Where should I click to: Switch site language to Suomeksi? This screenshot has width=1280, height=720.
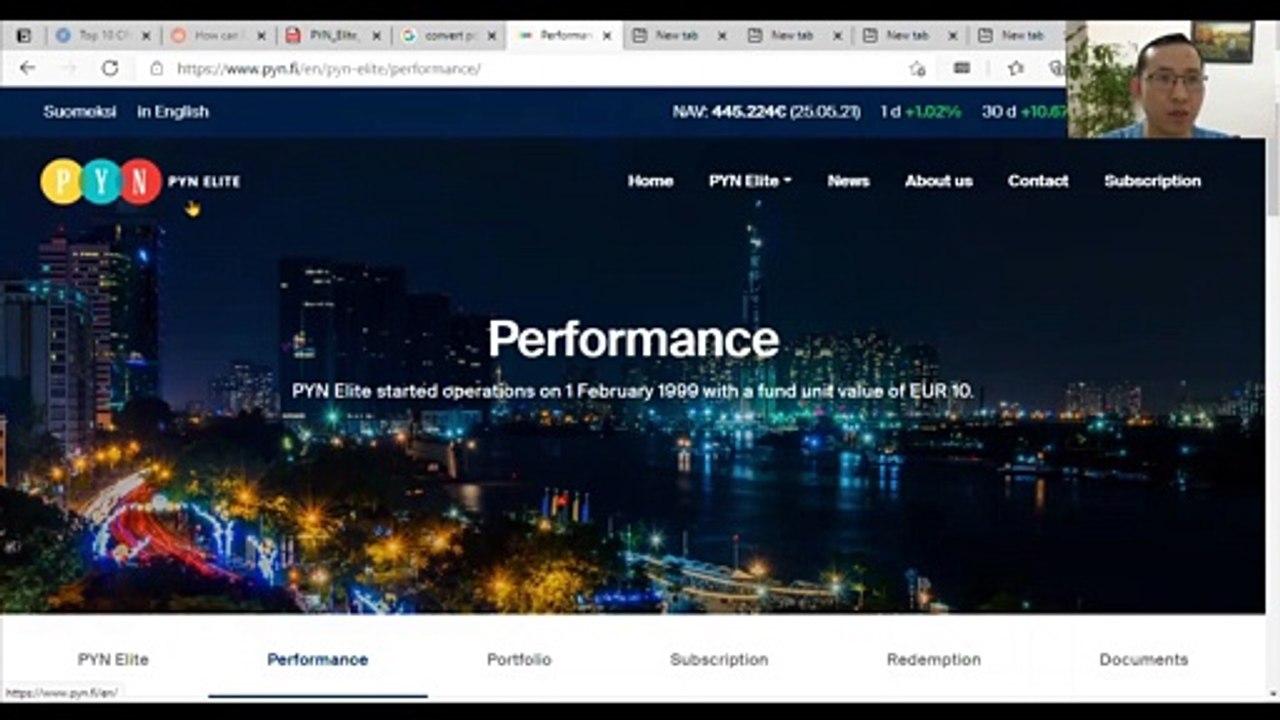[x=79, y=111]
